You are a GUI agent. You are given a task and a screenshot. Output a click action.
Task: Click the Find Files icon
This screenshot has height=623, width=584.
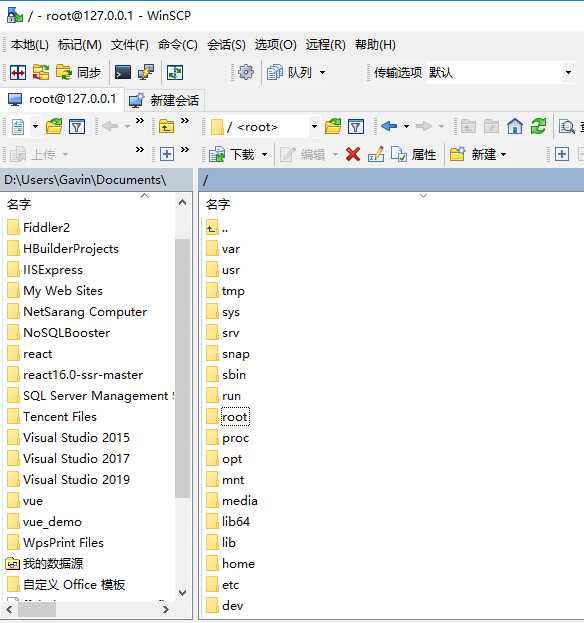(x=567, y=127)
